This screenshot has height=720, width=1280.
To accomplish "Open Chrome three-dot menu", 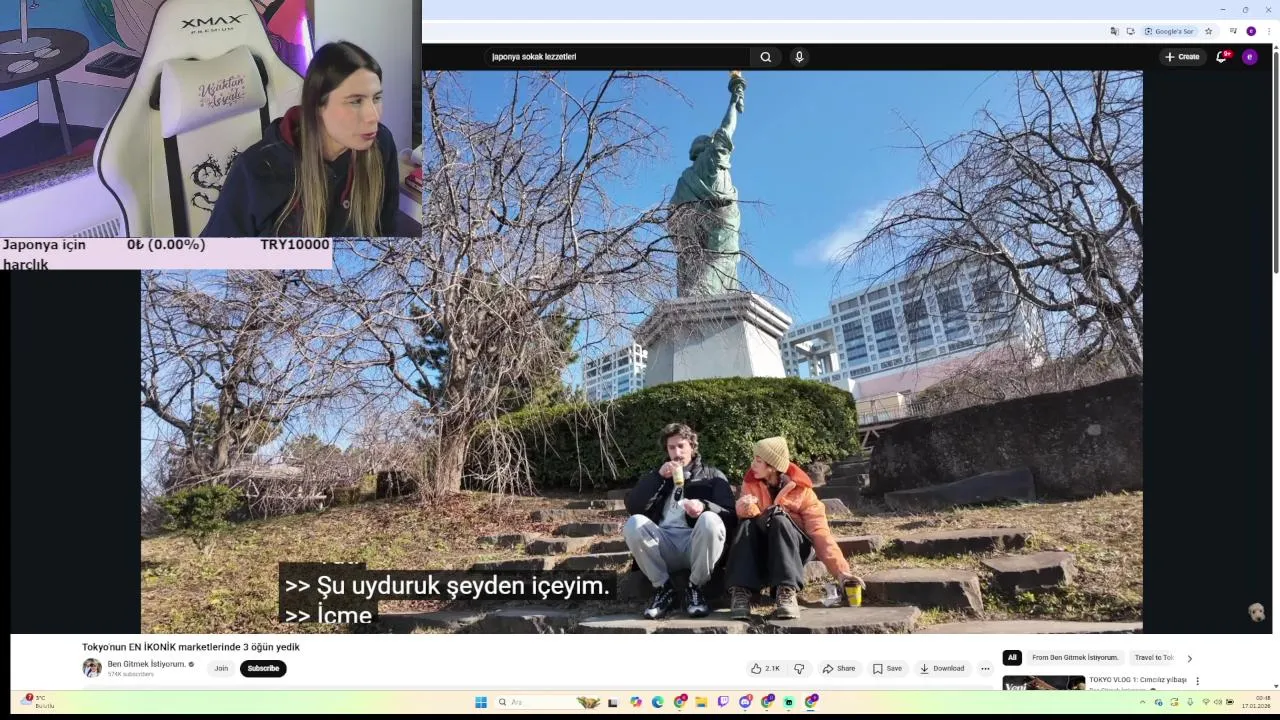I will [1269, 31].
